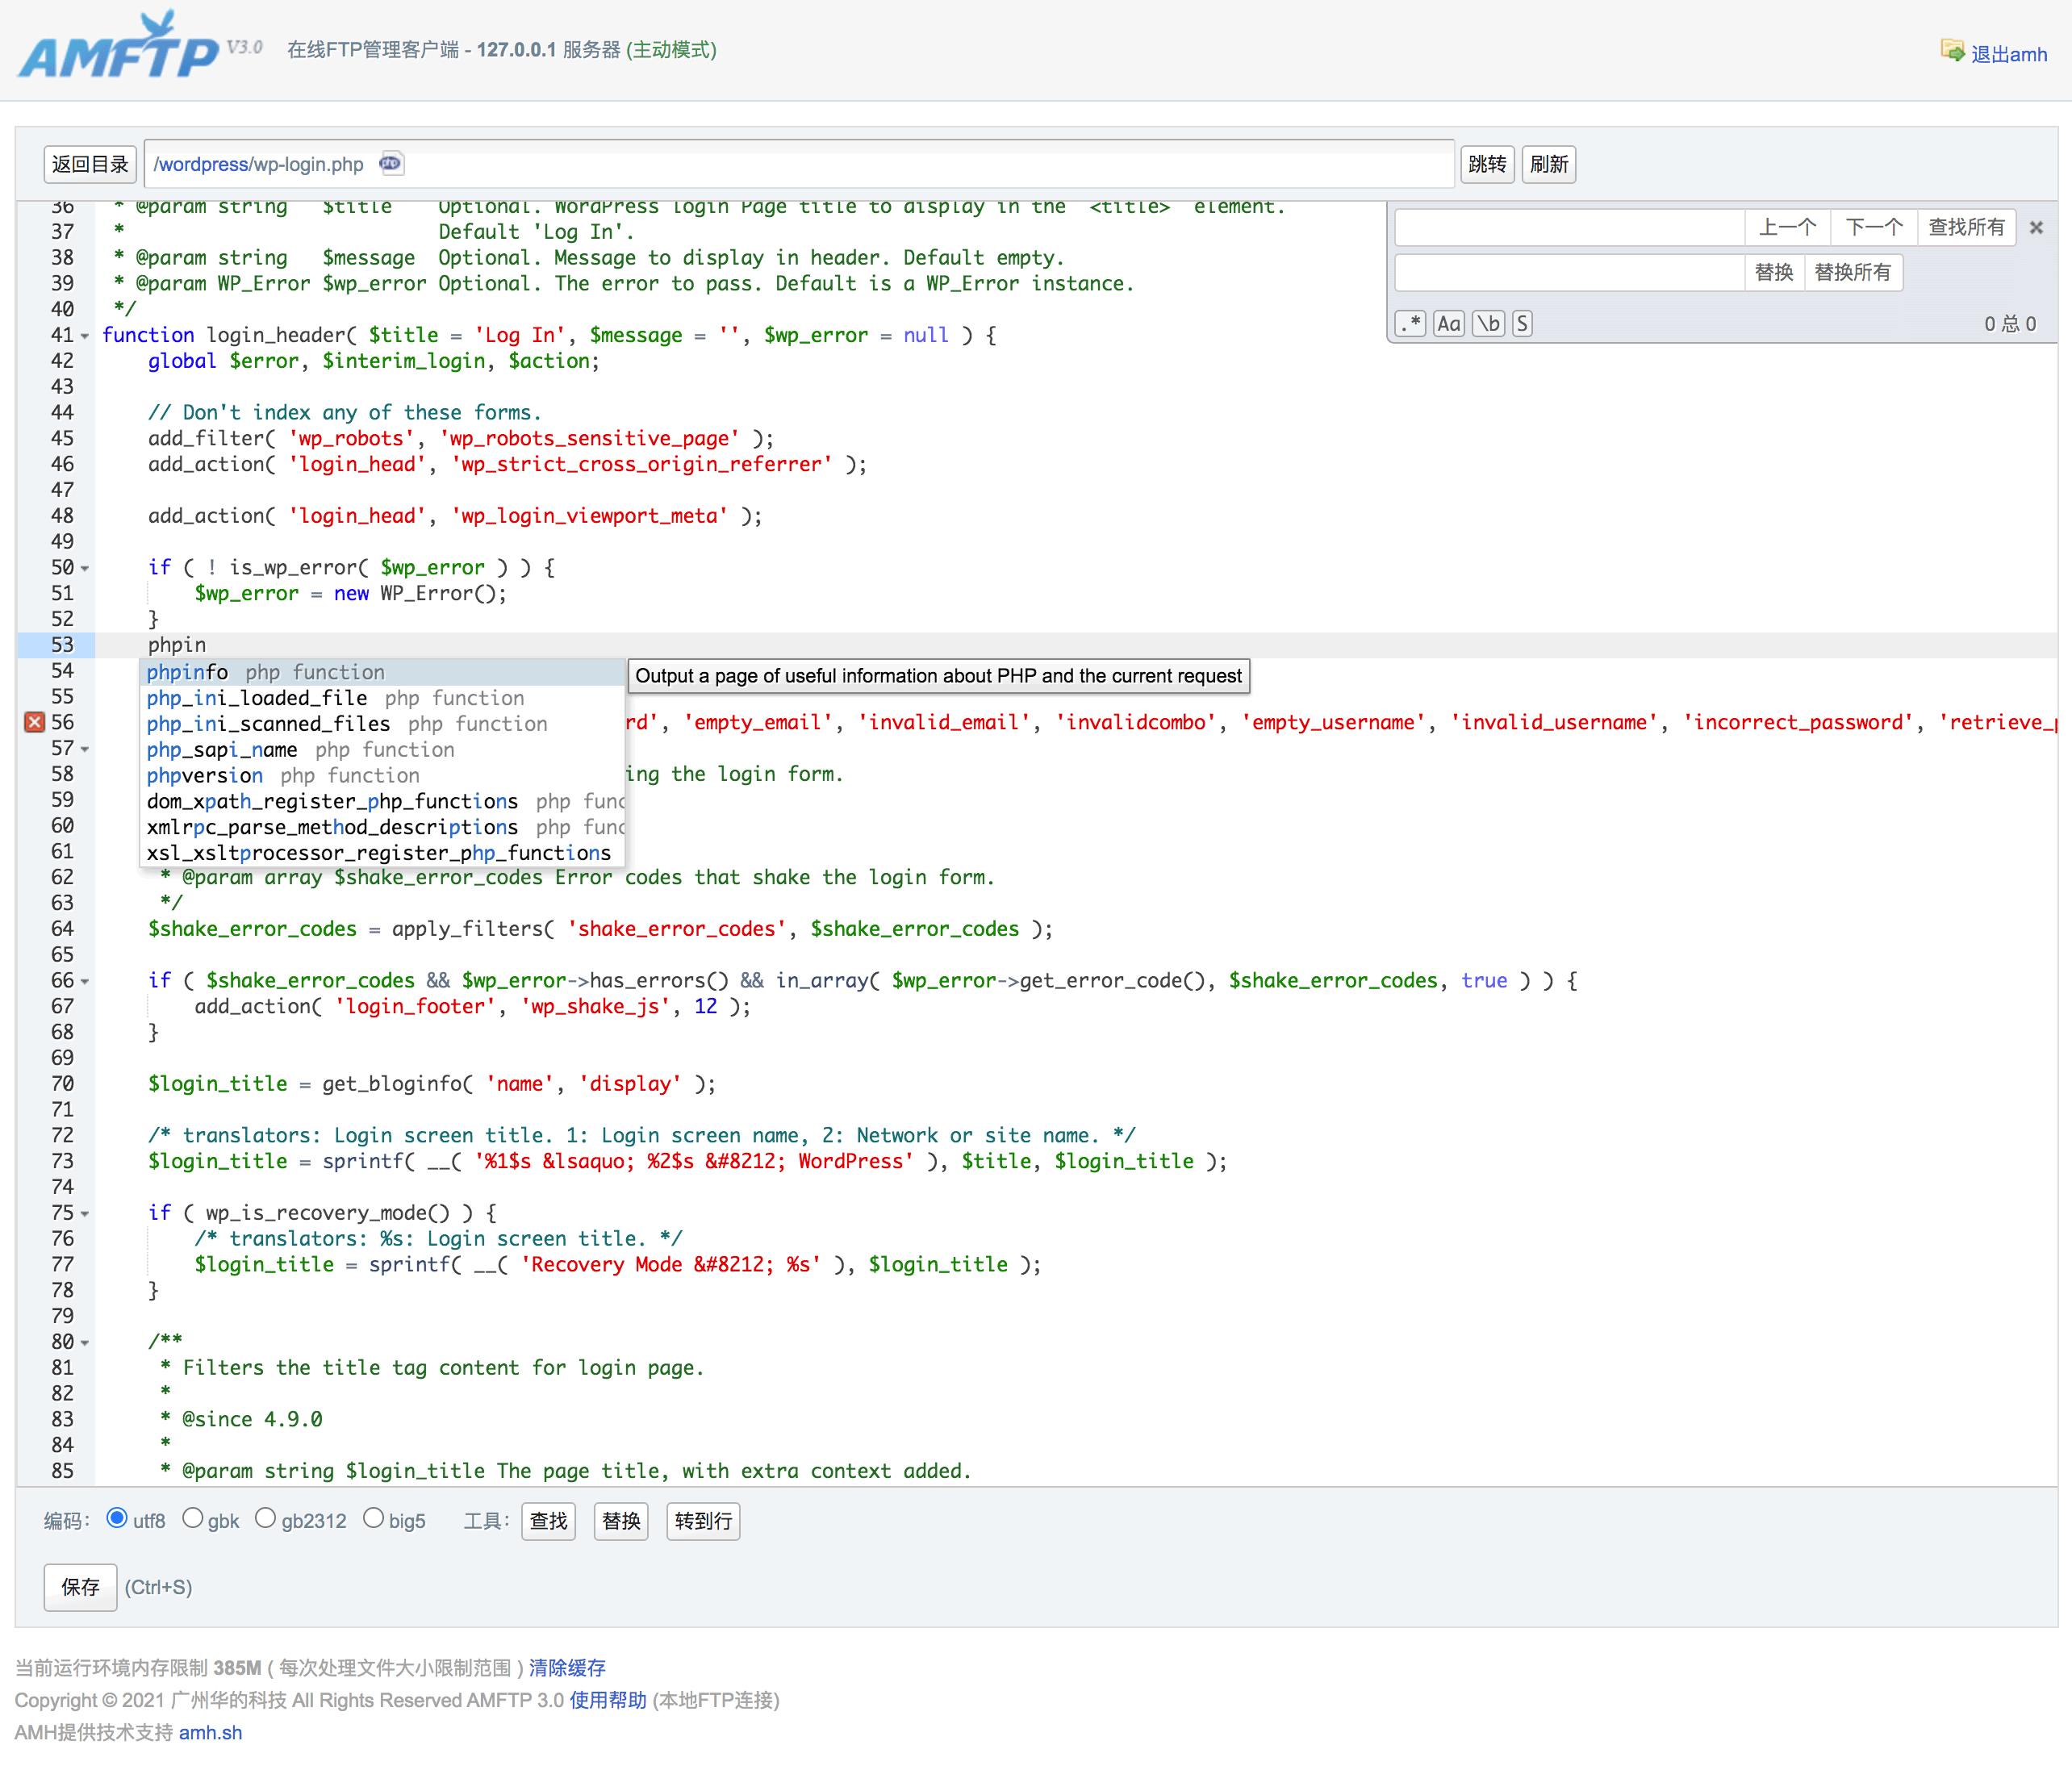
Task: Click the 保存 save button
Action: (80, 1587)
